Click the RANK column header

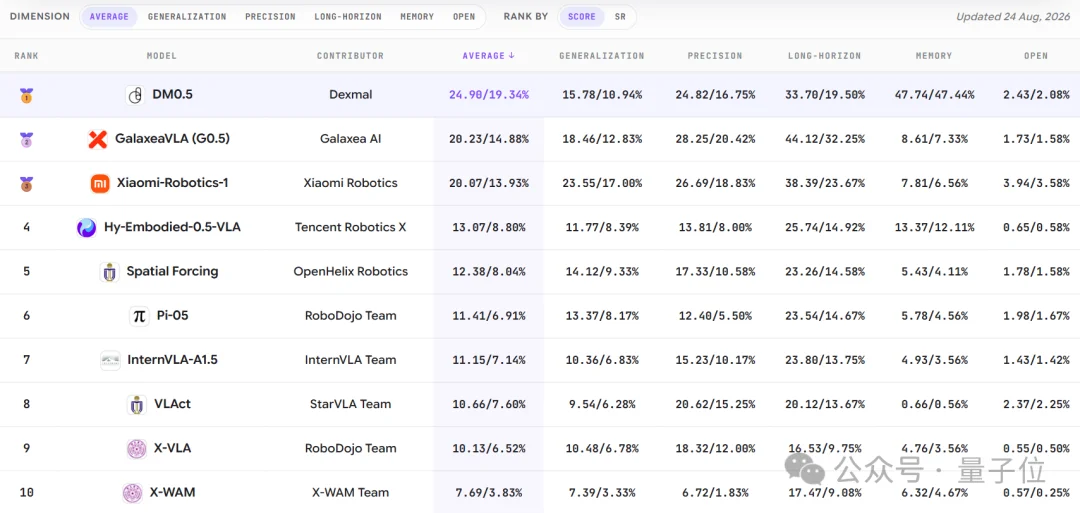pyautogui.click(x=26, y=56)
